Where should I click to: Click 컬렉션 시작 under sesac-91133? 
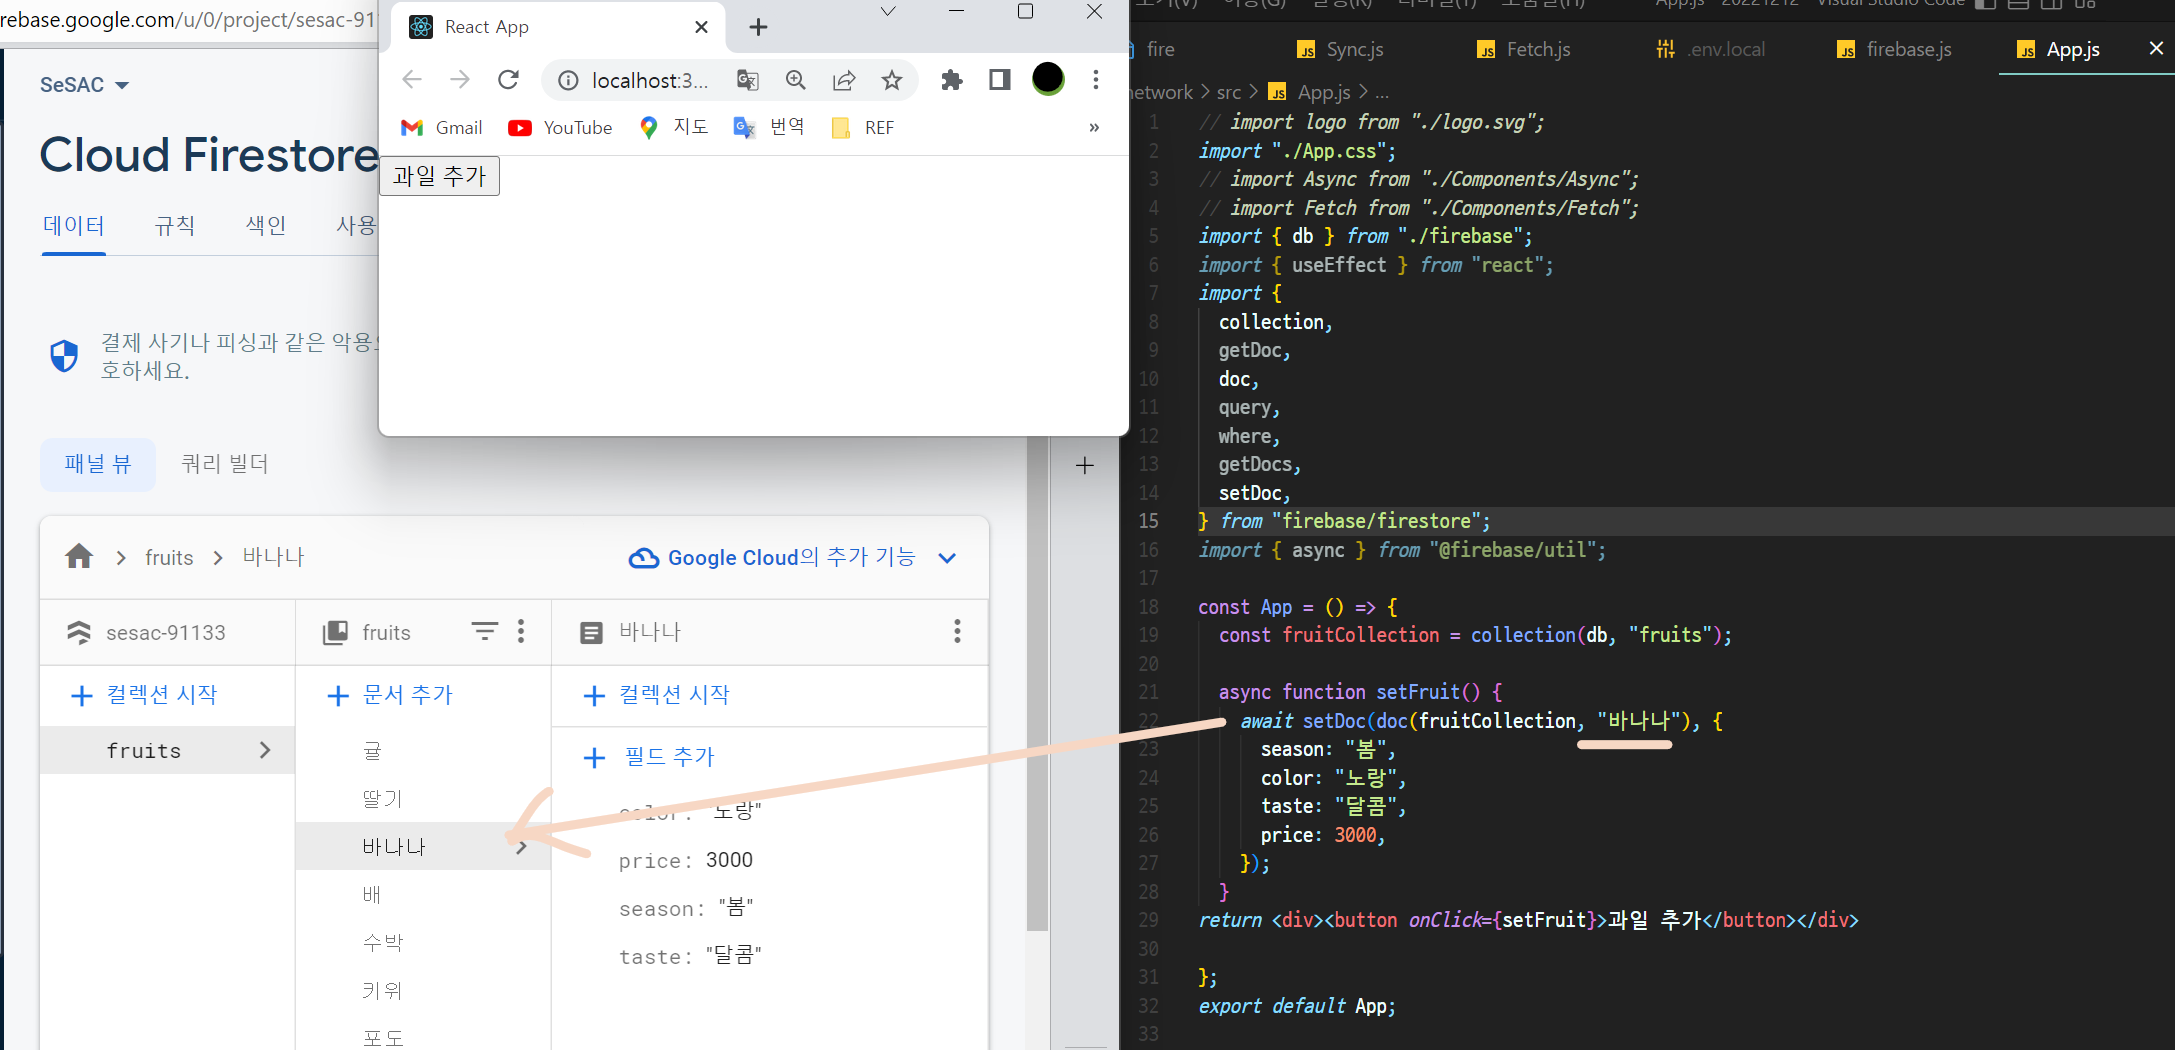tap(145, 695)
